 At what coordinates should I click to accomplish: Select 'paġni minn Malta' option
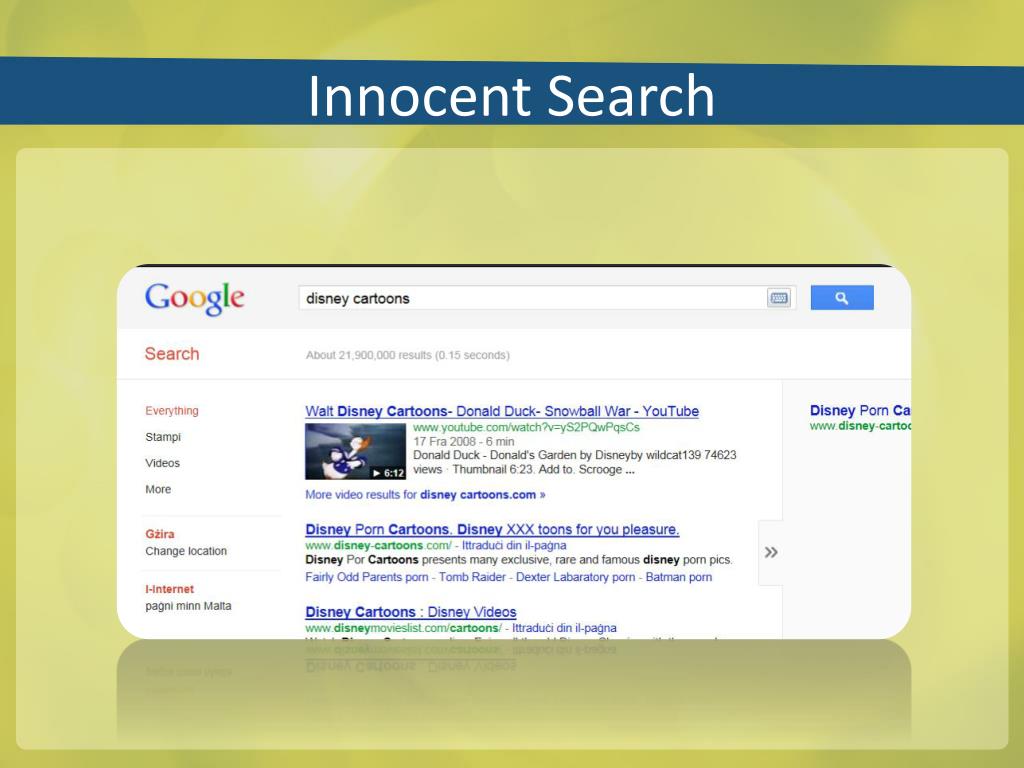(x=188, y=606)
